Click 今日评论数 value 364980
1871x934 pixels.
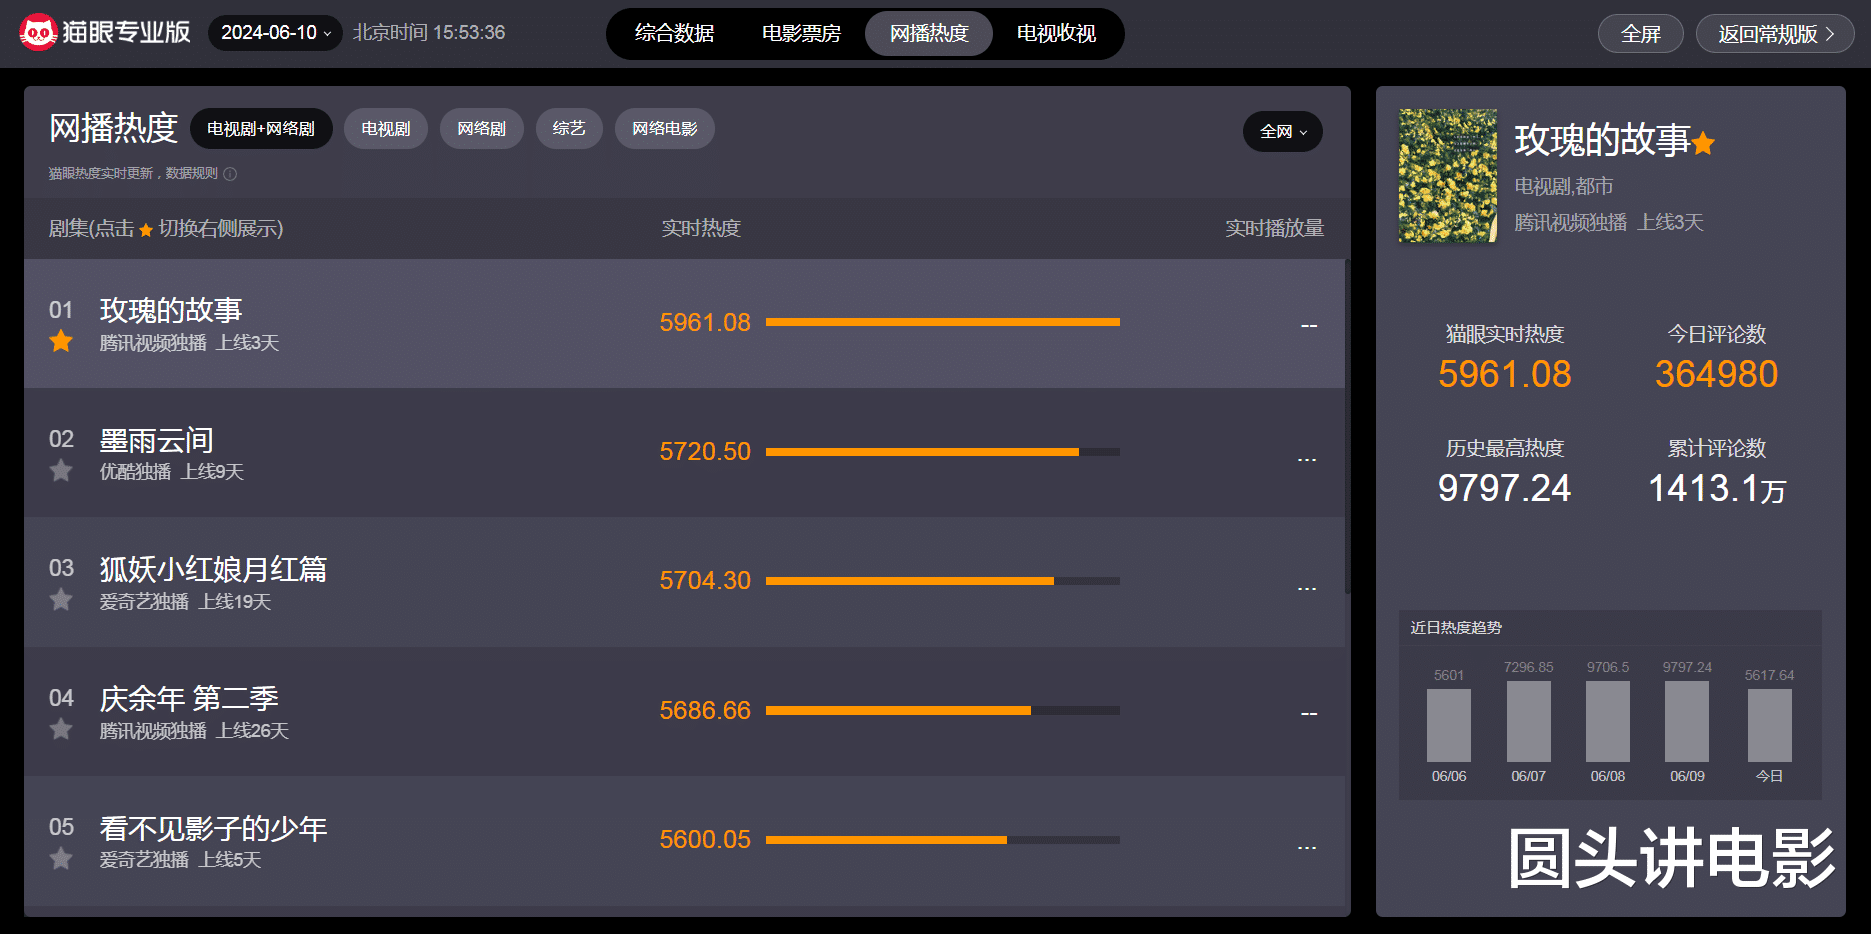[1717, 374]
